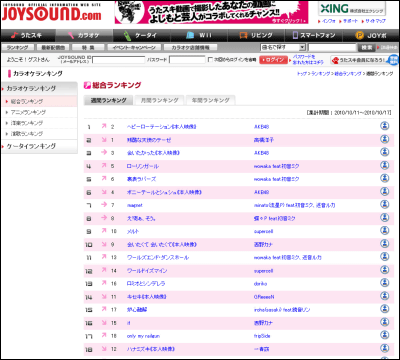Image resolution: width=400 pixels, height=360 pixels.
Task: Open the song search type dropdown
Action: 283,48
